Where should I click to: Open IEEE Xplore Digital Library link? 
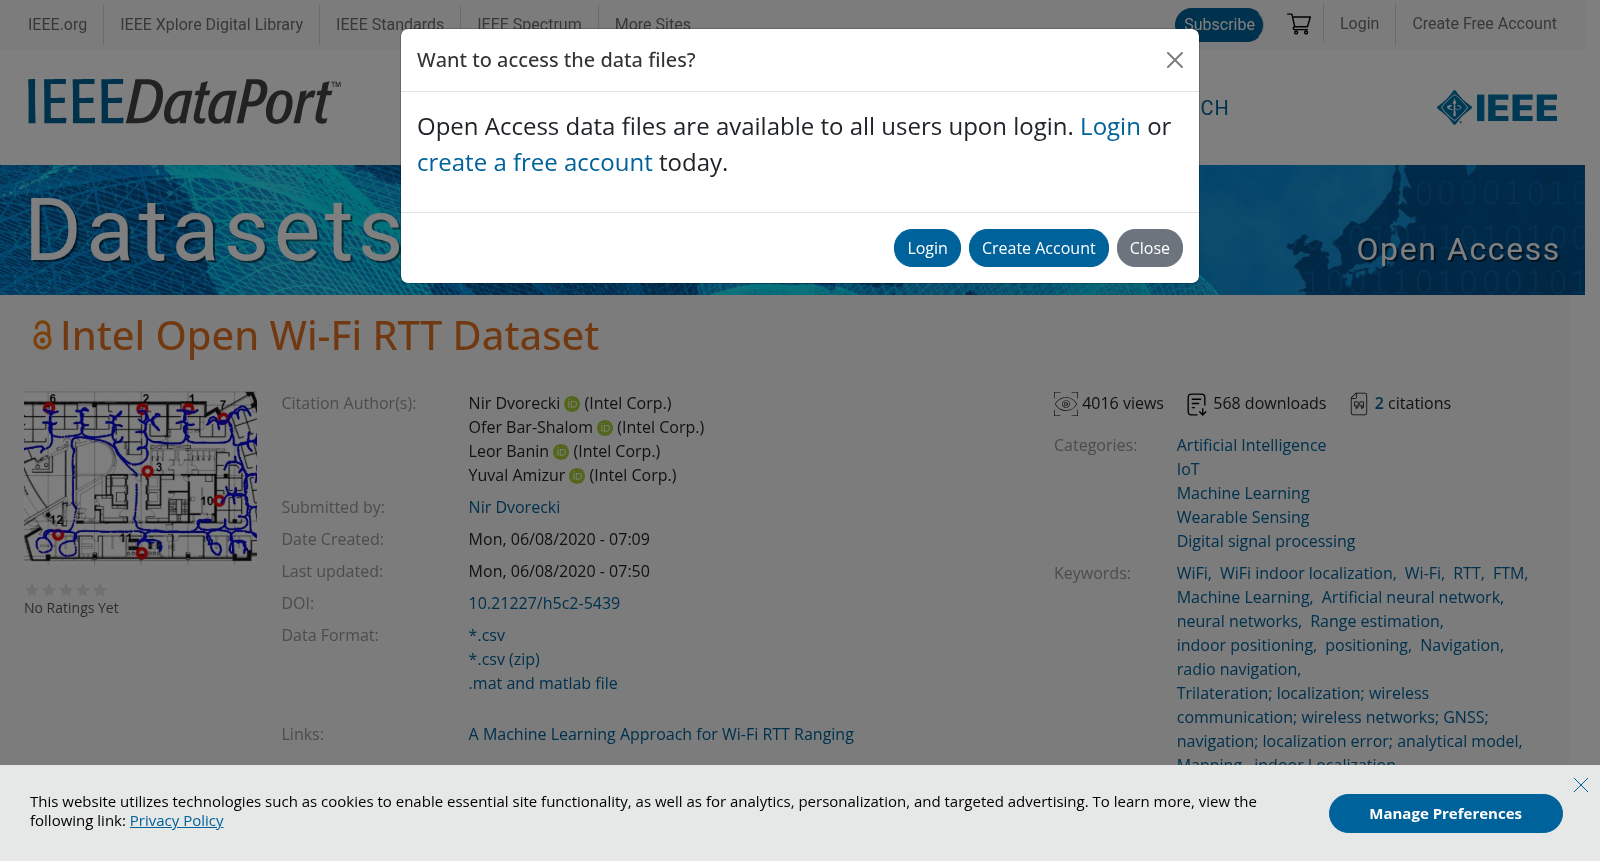coord(211,24)
